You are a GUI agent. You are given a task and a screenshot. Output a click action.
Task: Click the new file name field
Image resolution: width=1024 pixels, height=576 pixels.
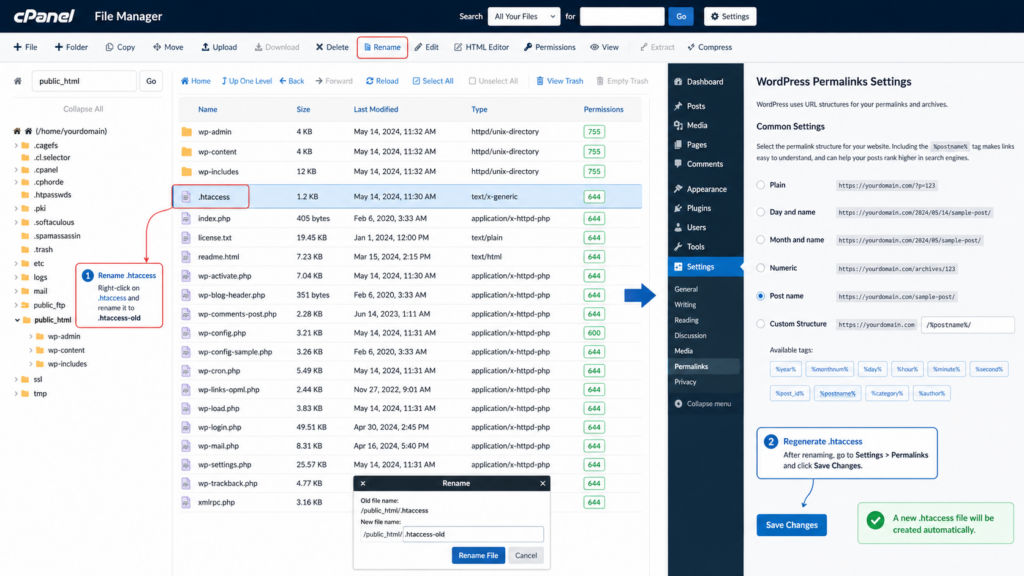[x=473, y=534]
